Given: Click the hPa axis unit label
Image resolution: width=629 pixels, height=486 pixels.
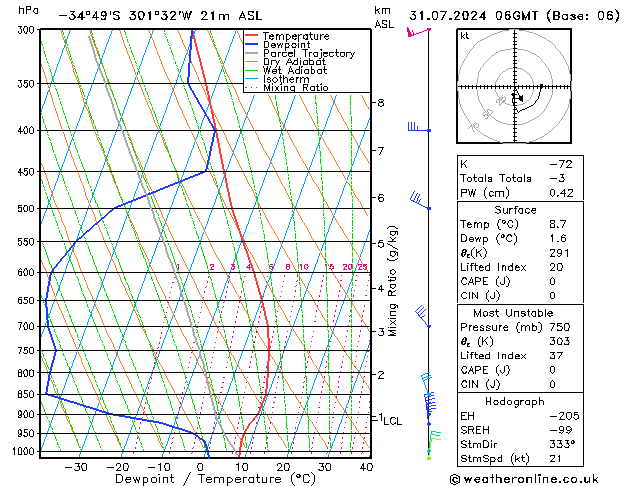Looking at the screenshot, I should tap(28, 10).
